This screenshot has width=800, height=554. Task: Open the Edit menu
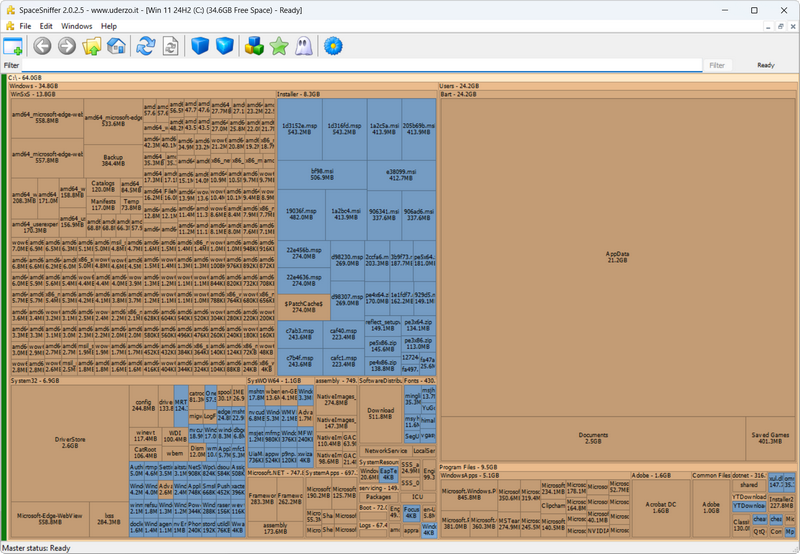(x=46, y=26)
